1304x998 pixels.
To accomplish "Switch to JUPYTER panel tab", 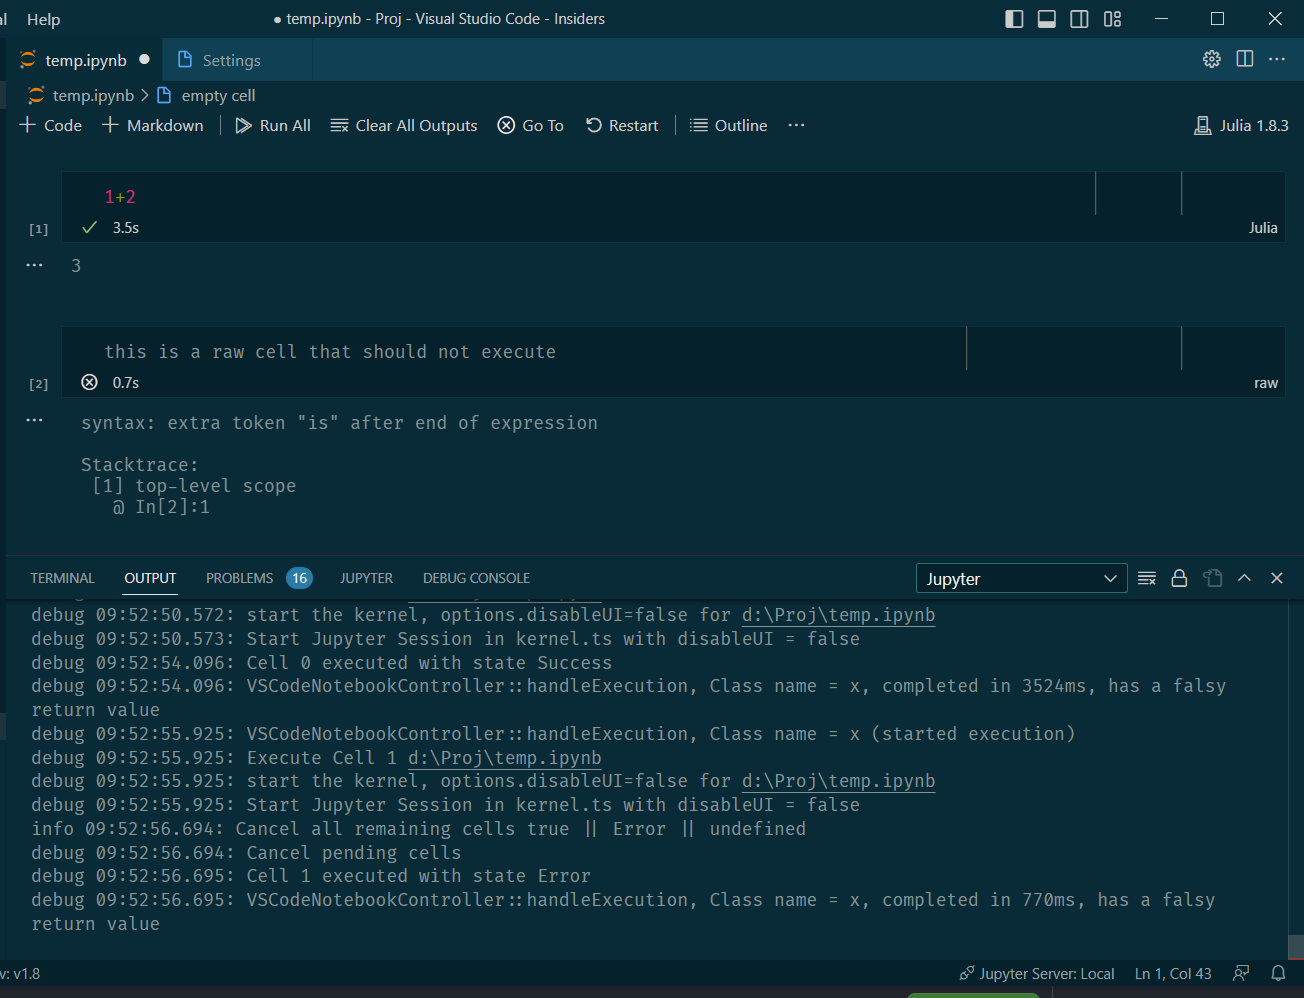I will (366, 578).
